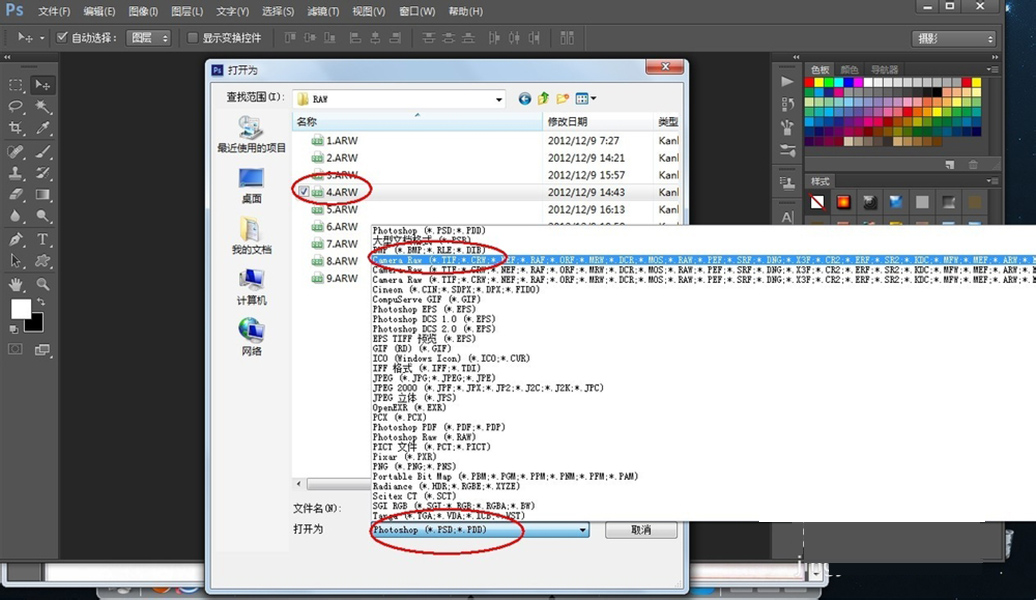Select the Zoom tool in the toolbox
This screenshot has height=600, width=1036.
point(43,284)
